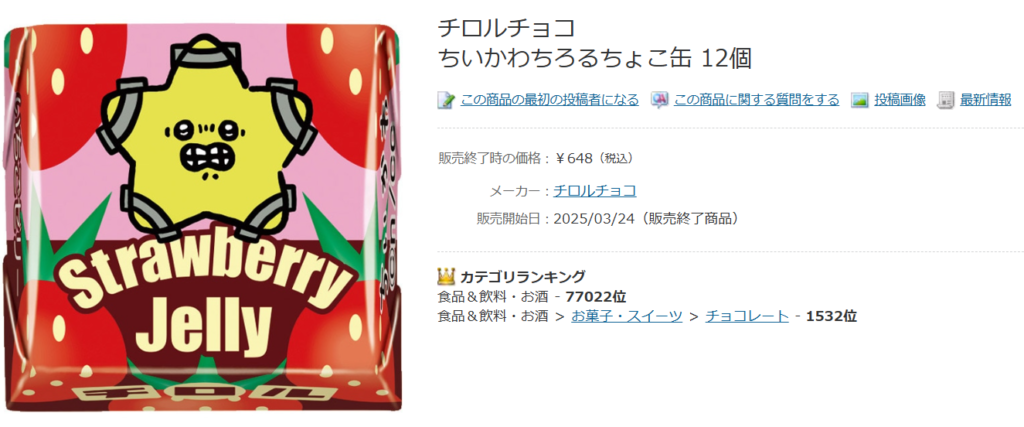Screen dimensions: 1024x427
Task: Click the Q&A speech bubble icon
Action: 660,100
